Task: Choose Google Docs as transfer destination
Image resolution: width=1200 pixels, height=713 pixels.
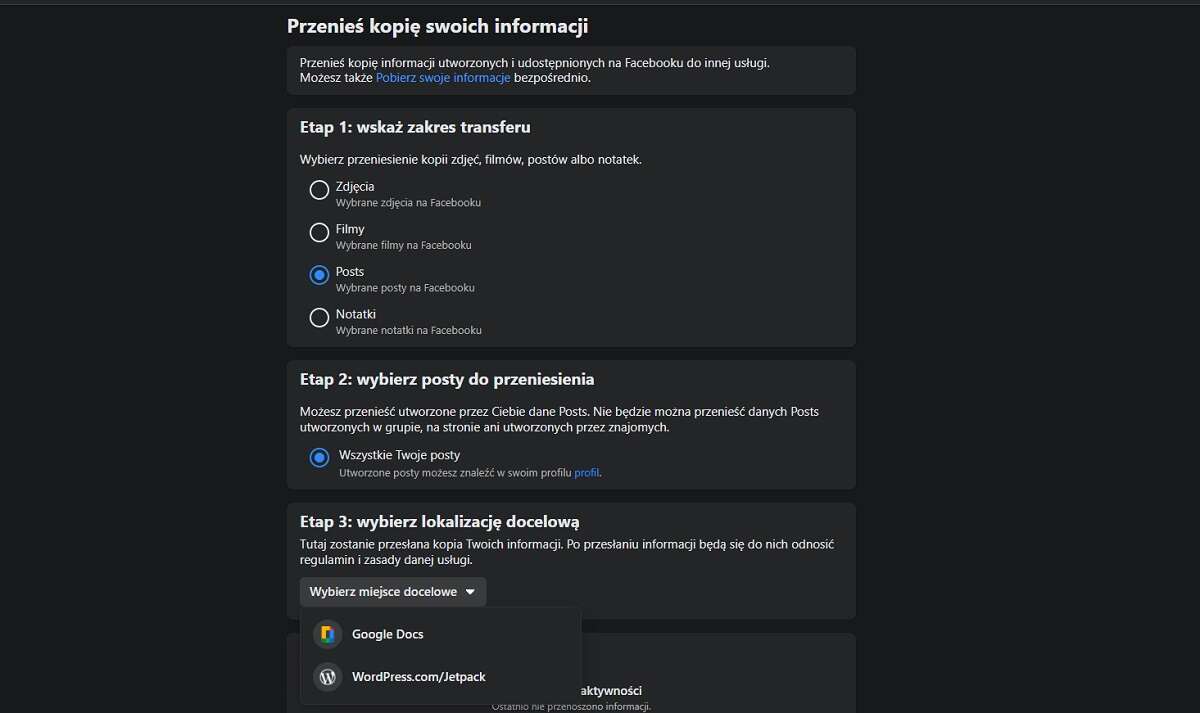Action: pyautogui.click(x=386, y=634)
